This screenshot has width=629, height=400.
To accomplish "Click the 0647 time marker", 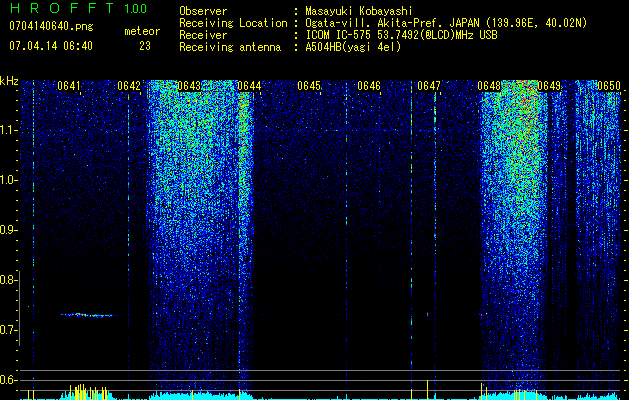I will click(429, 86).
